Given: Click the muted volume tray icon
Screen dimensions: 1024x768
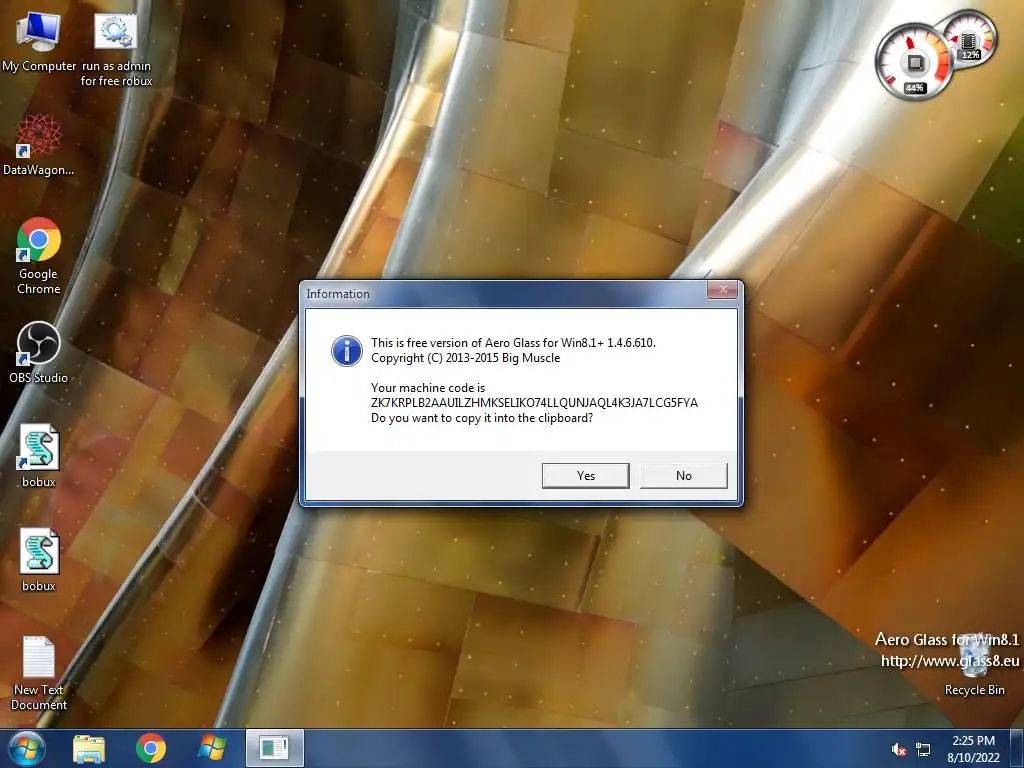Looking at the screenshot, I should click(899, 749).
